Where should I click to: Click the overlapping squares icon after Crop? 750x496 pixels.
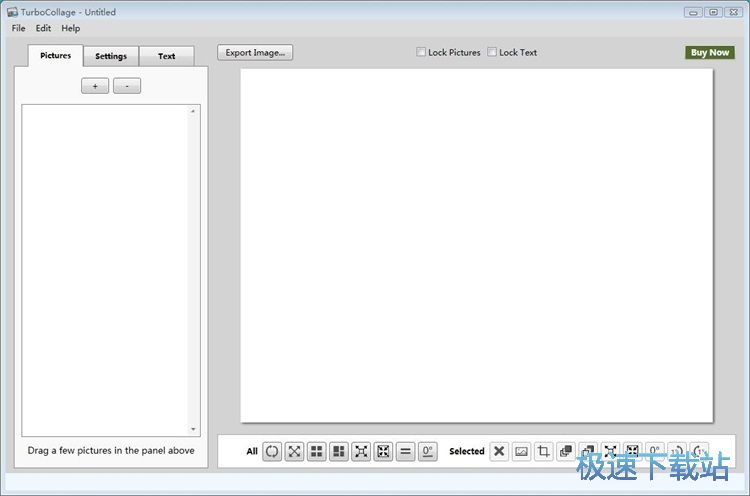[566, 451]
